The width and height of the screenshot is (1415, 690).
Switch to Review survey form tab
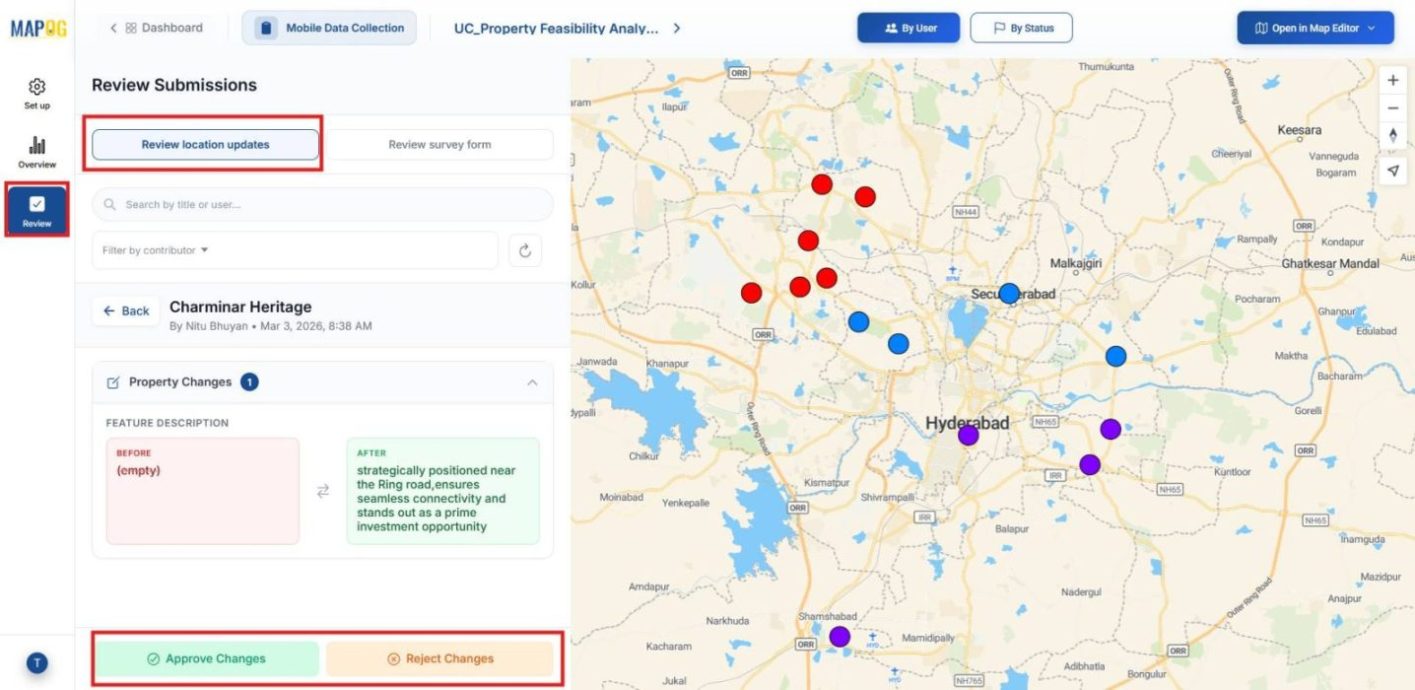(x=440, y=143)
